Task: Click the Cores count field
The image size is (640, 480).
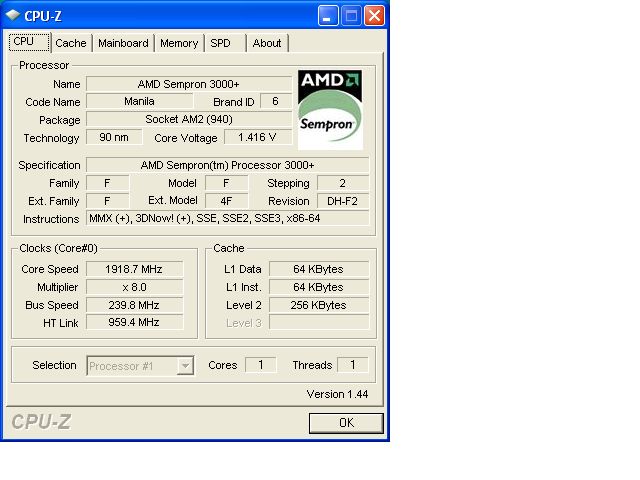Action: [261, 364]
